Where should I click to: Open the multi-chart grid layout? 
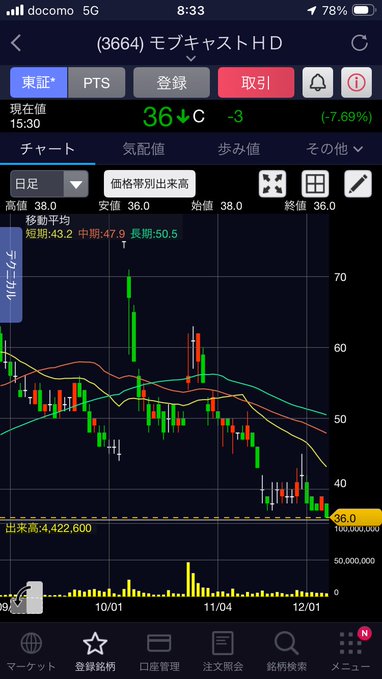[x=315, y=184]
